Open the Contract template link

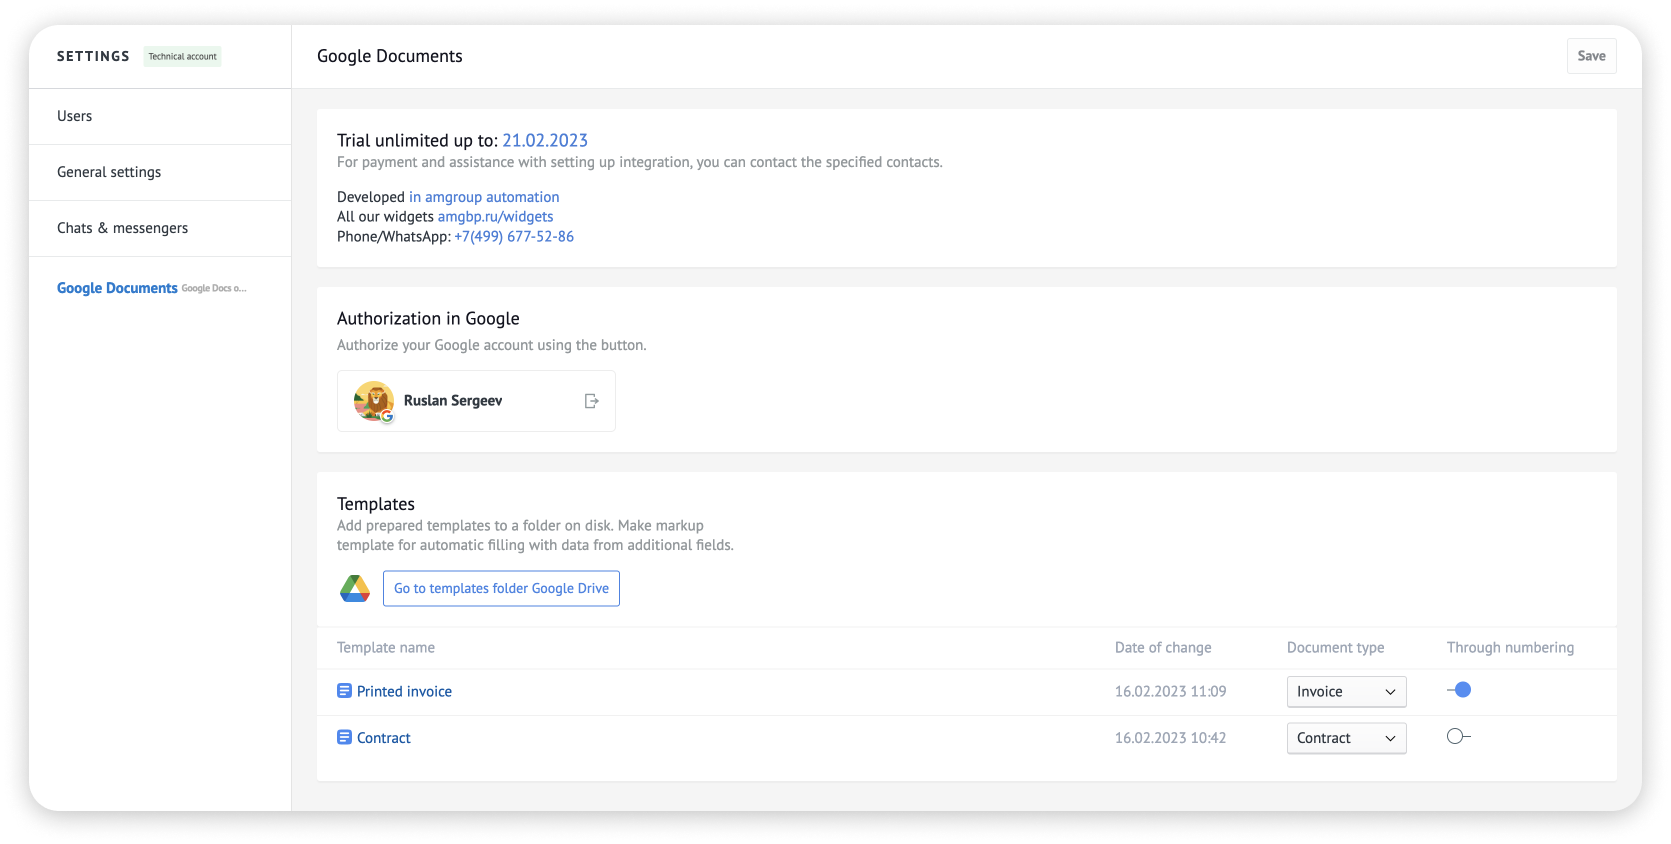(x=384, y=738)
